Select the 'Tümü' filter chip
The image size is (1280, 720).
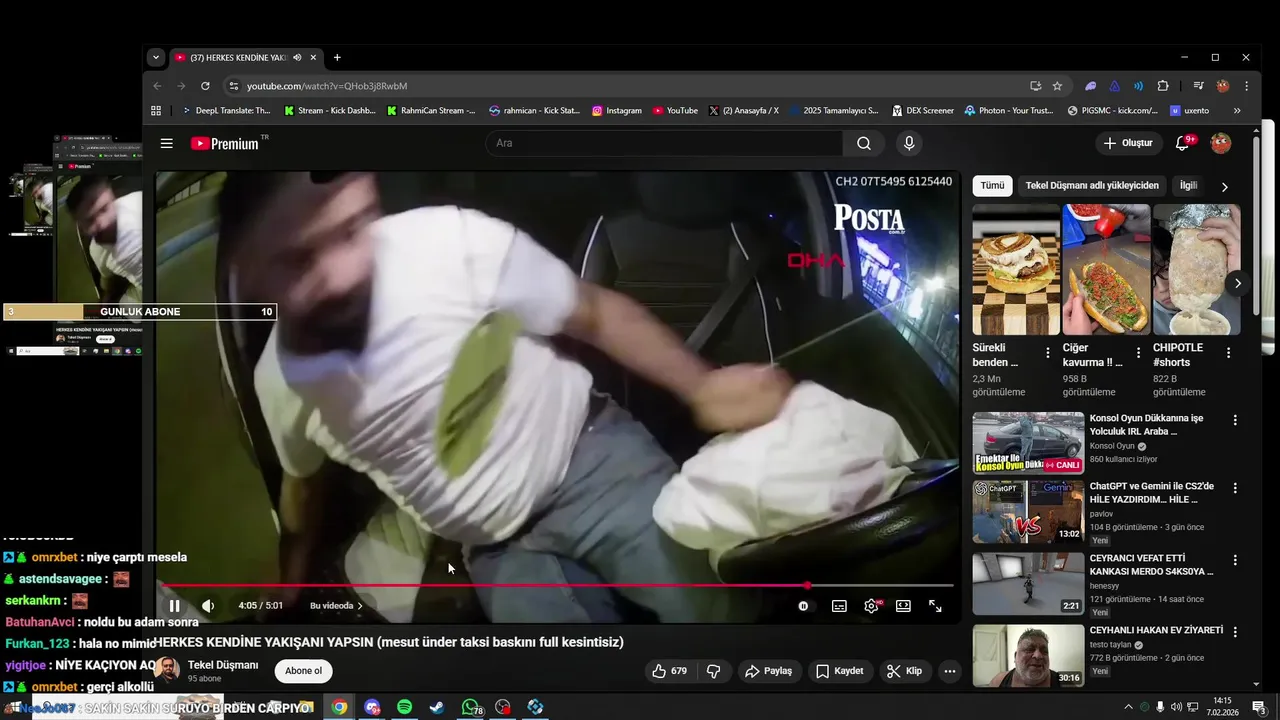[x=992, y=186]
